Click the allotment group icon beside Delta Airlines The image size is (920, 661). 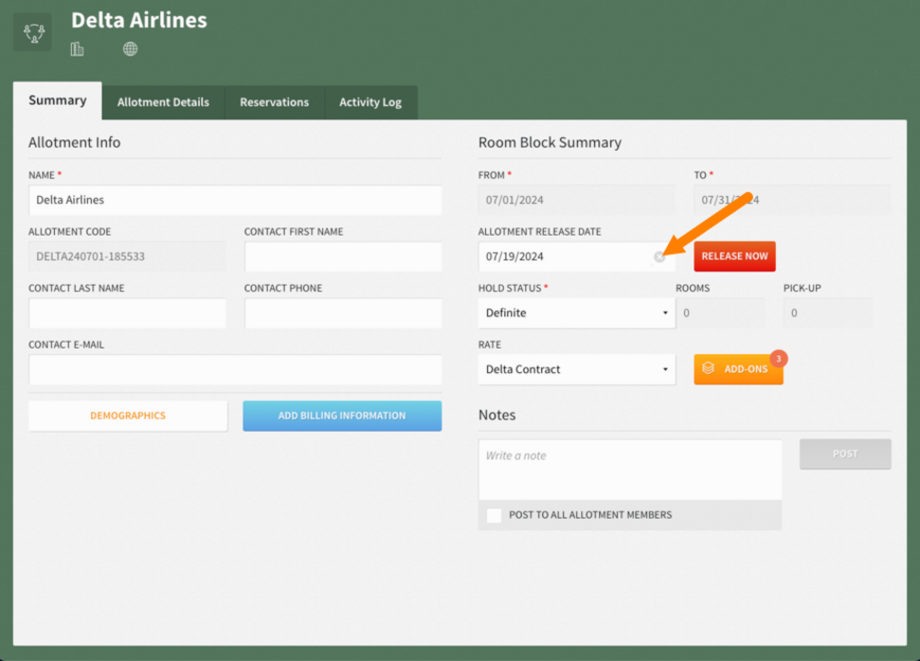click(33, 32)
